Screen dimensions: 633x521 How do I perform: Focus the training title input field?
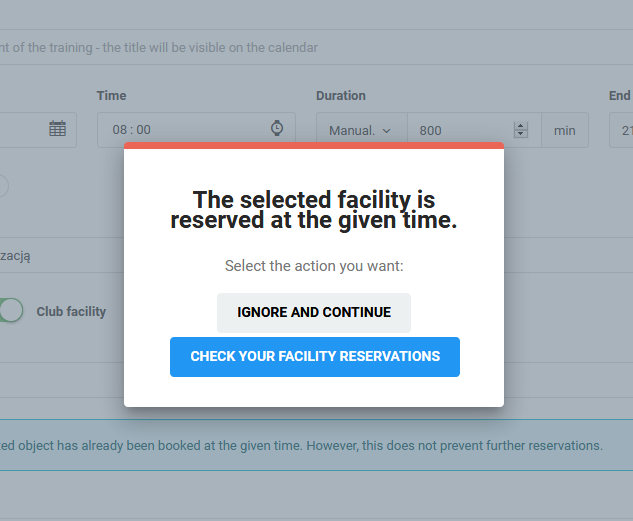coord(300,47)
